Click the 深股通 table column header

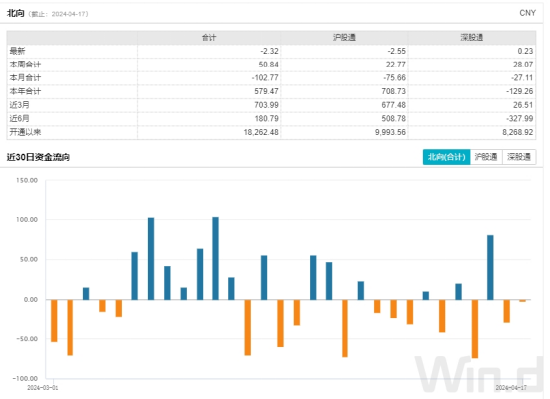[472, 38]
